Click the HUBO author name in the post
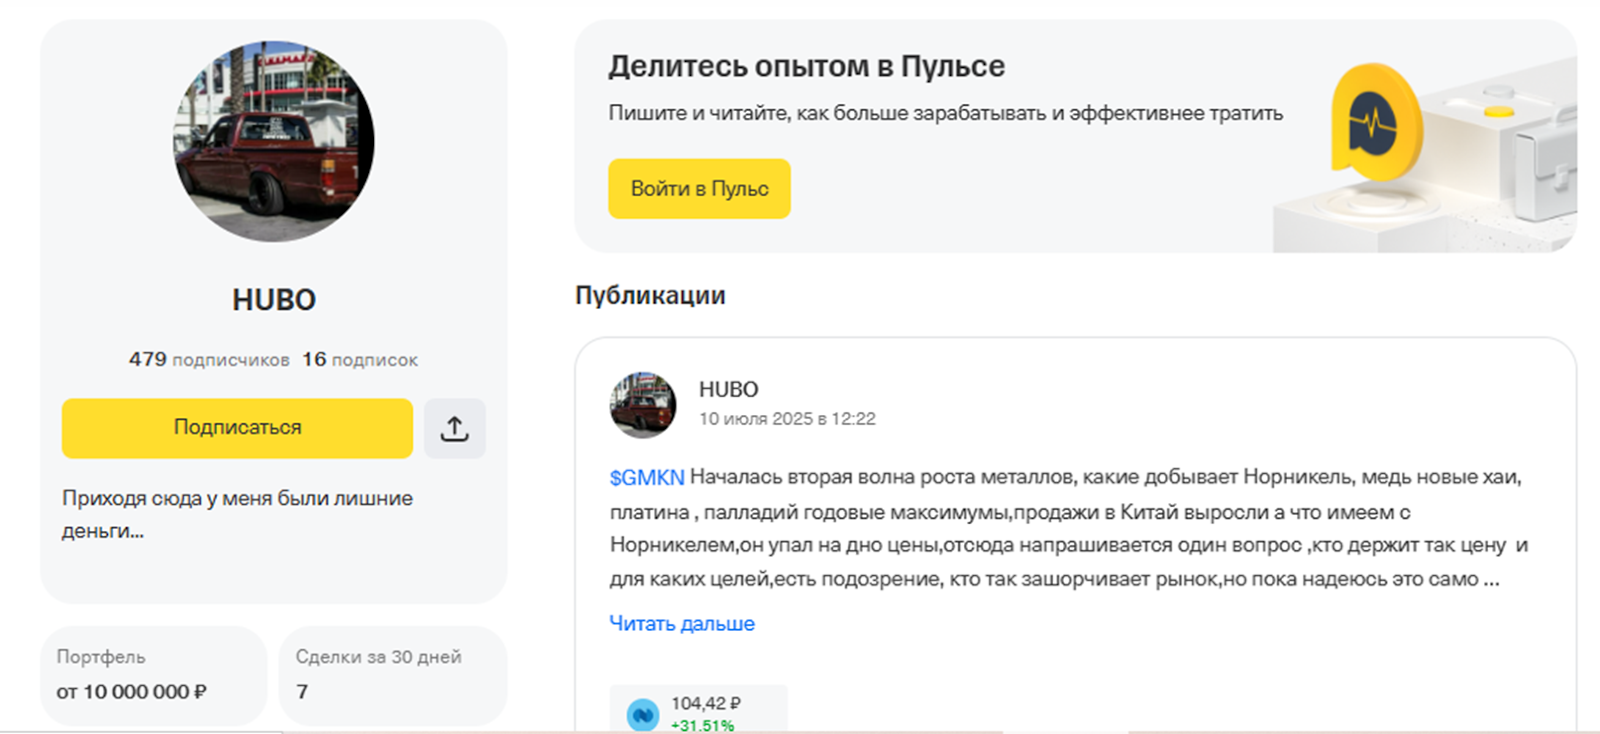Viewport: 1600px width, 734px height. pyautogui.click(x=728, y=389)
